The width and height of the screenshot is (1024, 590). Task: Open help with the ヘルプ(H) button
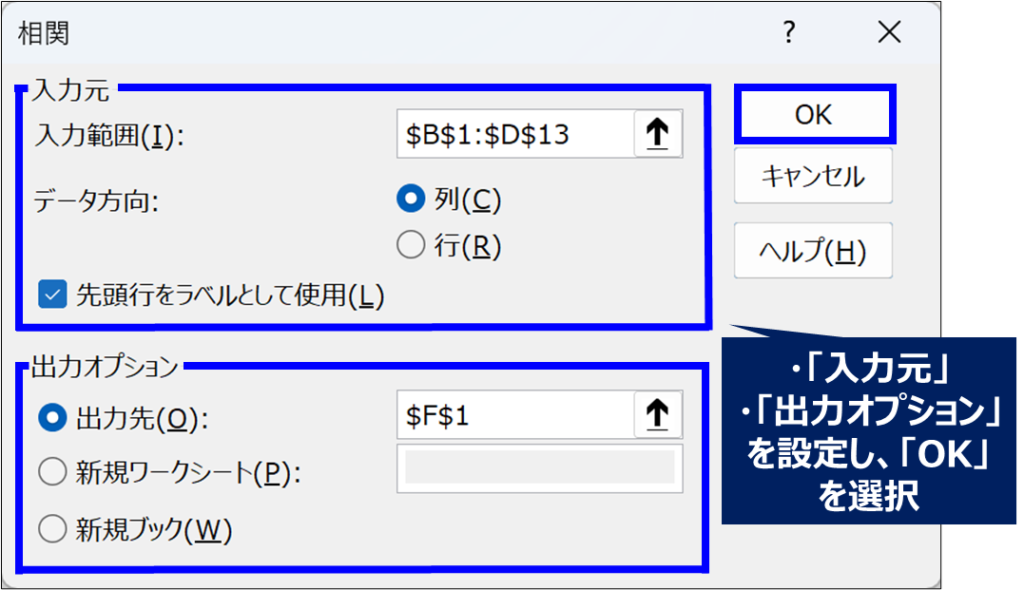pos(812,250)
